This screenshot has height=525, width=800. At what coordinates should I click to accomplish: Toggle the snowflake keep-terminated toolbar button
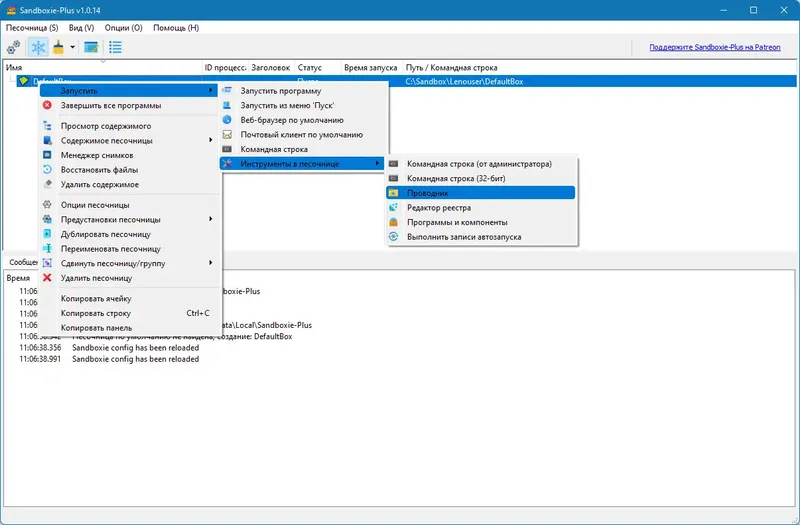tap(38, 47)
